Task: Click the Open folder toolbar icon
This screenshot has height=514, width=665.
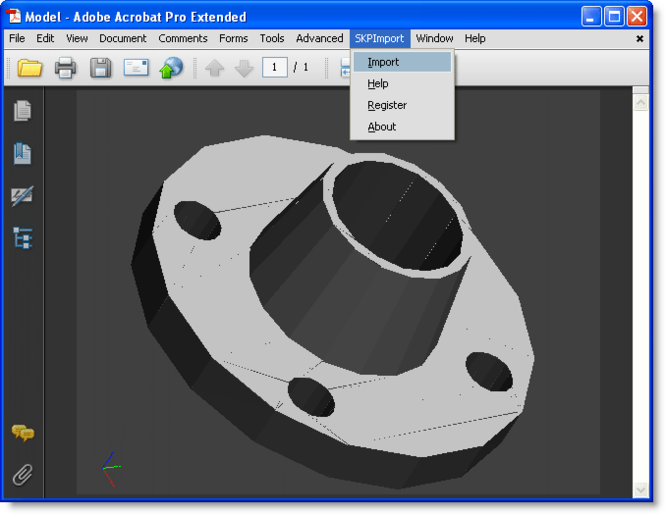Action: pyautogui.click(x=30, y=68)
